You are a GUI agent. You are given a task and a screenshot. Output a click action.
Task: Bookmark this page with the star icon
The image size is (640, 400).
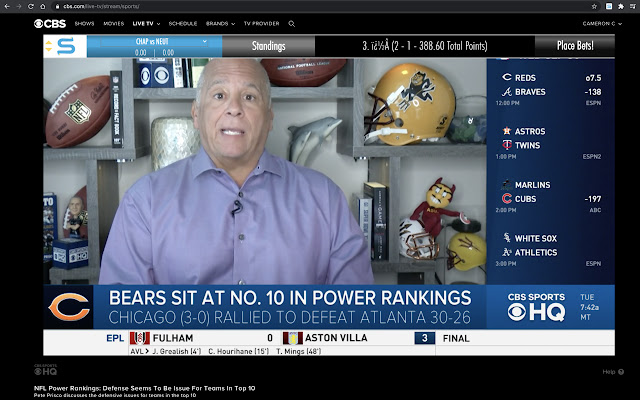pos(594,7)
